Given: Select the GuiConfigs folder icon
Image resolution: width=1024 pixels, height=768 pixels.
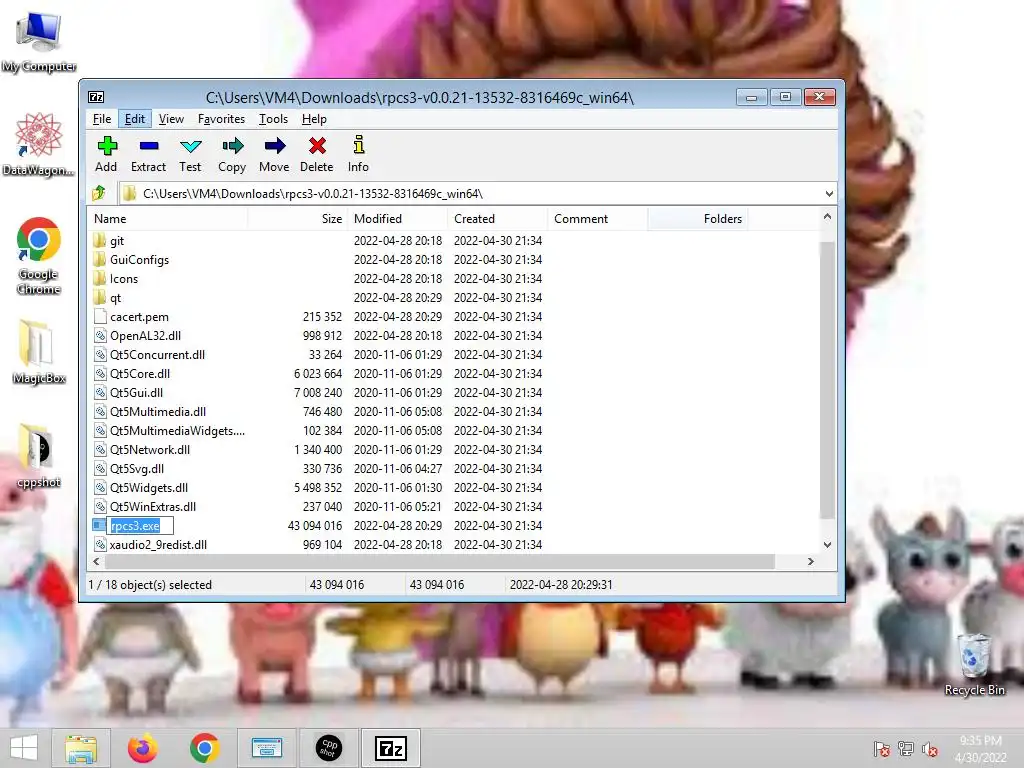Looking at the screenshot, I should pos(99,260).
